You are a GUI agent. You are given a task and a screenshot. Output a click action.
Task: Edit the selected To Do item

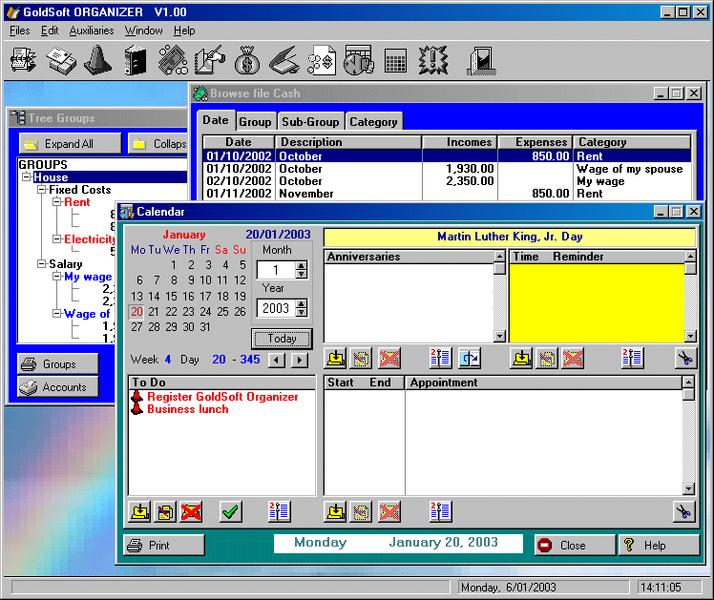pyautogui.click(x=166, y=512)
